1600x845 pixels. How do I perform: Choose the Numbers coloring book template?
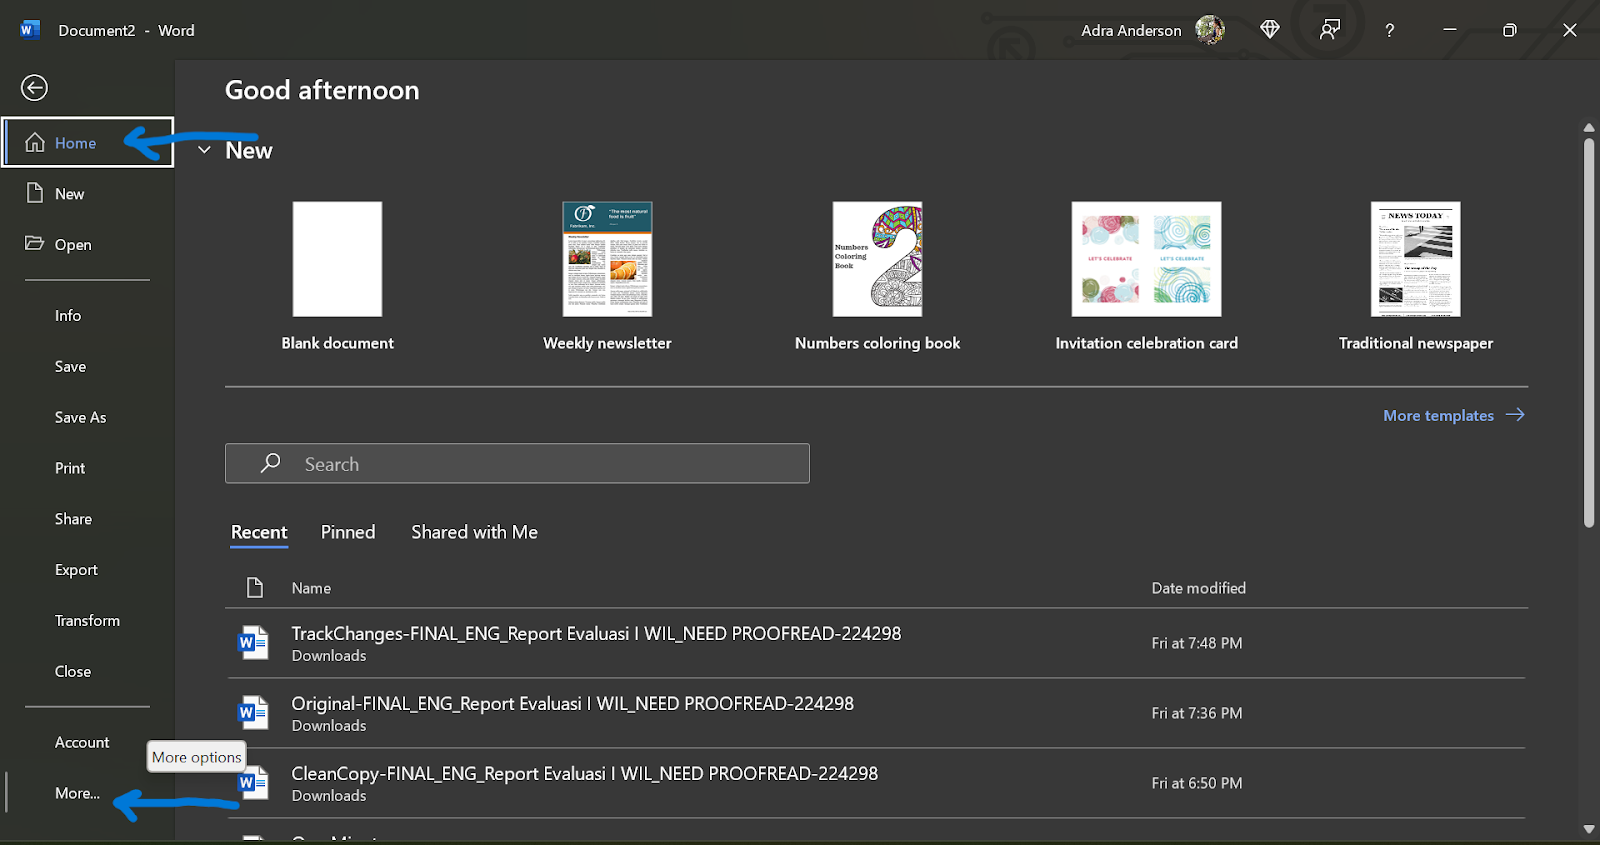tap(877, 276)
